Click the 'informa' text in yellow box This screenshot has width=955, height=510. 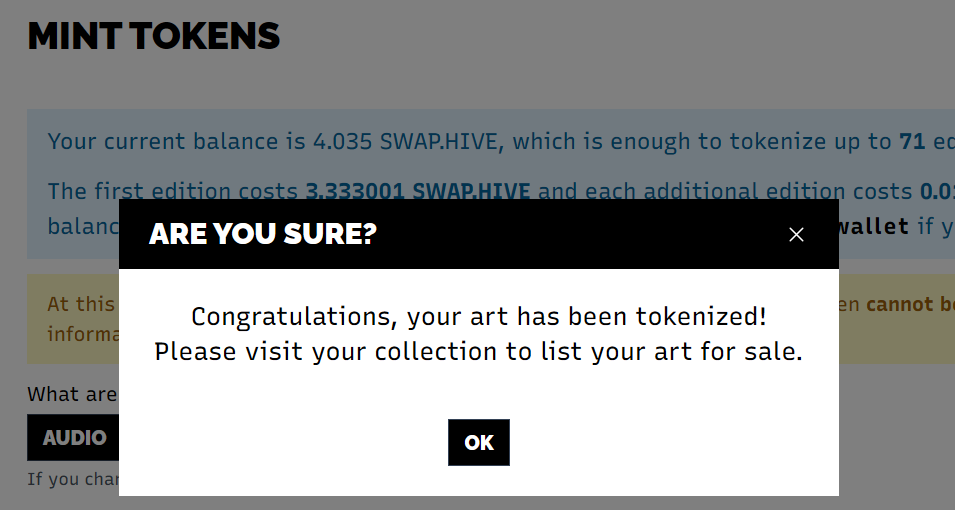click(x=84, y=333)
